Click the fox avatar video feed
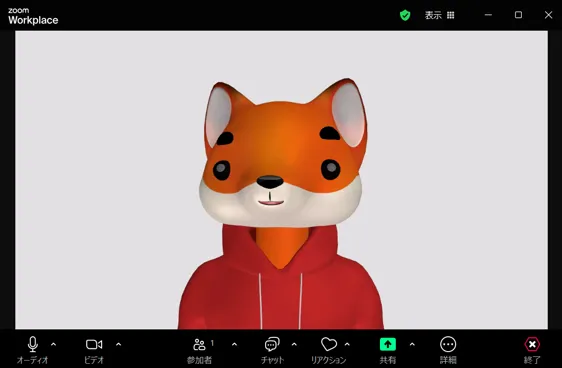Screen dimensions: 562x368 click(281, 180)
